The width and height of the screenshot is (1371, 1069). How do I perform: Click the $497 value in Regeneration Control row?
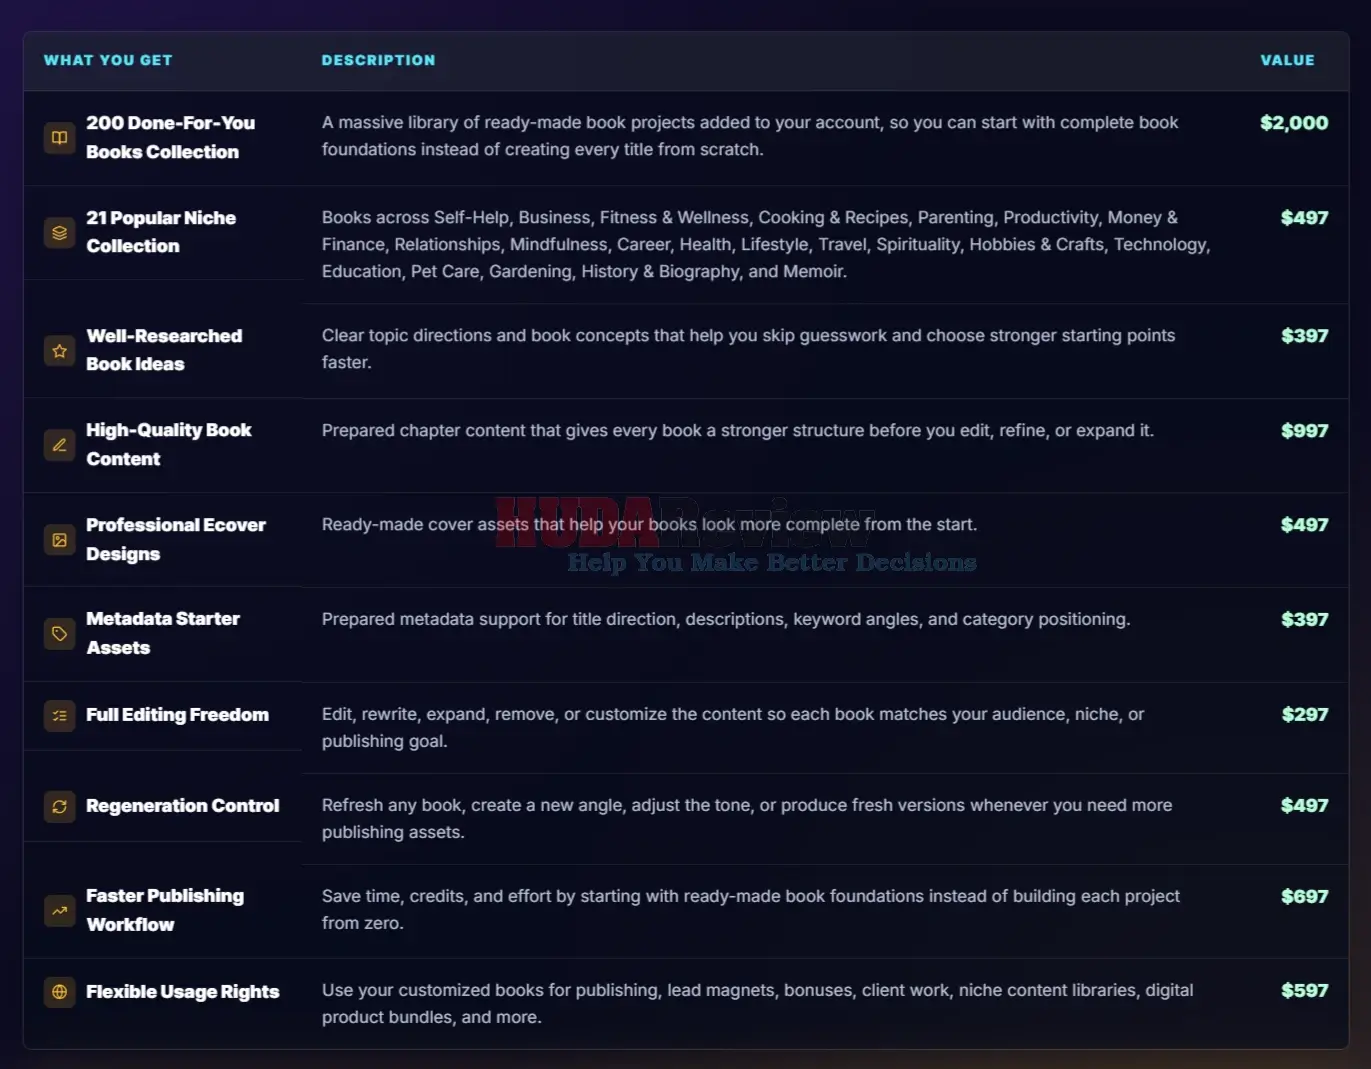(x=1304, y=806)
